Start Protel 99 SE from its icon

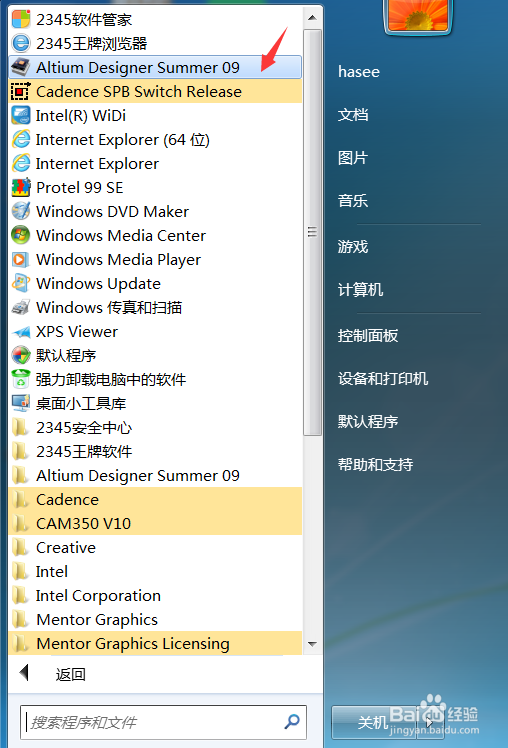pos(21,187)
